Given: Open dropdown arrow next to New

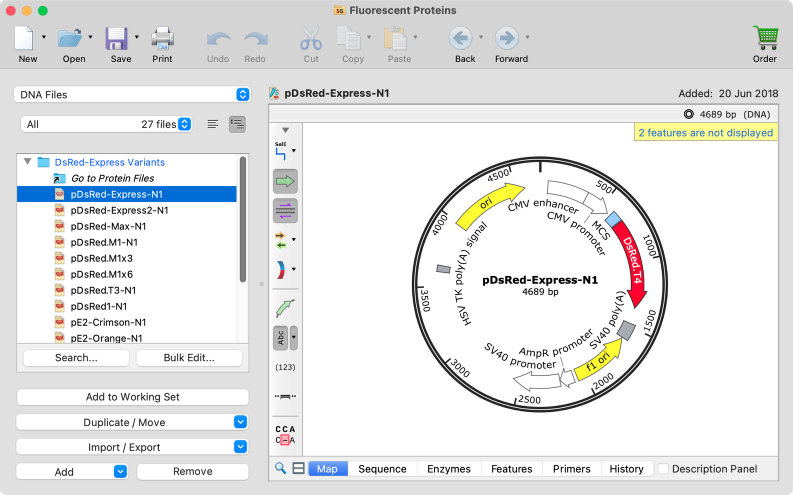Looking at the screenshot, I should (43, 37).
